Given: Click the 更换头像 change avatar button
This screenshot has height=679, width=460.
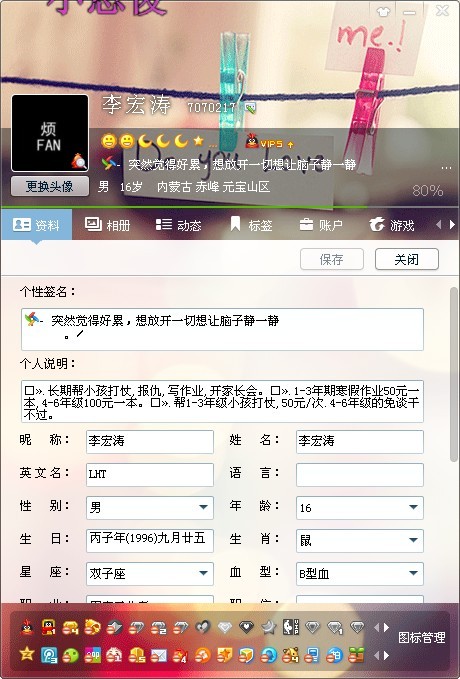Looking at the screenshot, I should coord(50,186).
